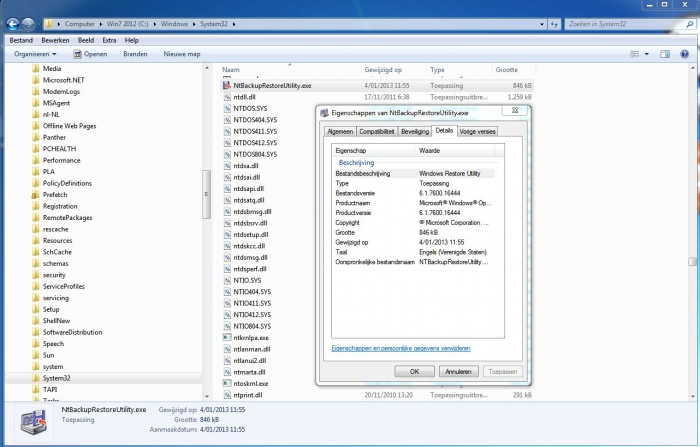Viewport: 700px width, 447px height.
Task: Open the Extra menu
Action: tap(109, 40)
